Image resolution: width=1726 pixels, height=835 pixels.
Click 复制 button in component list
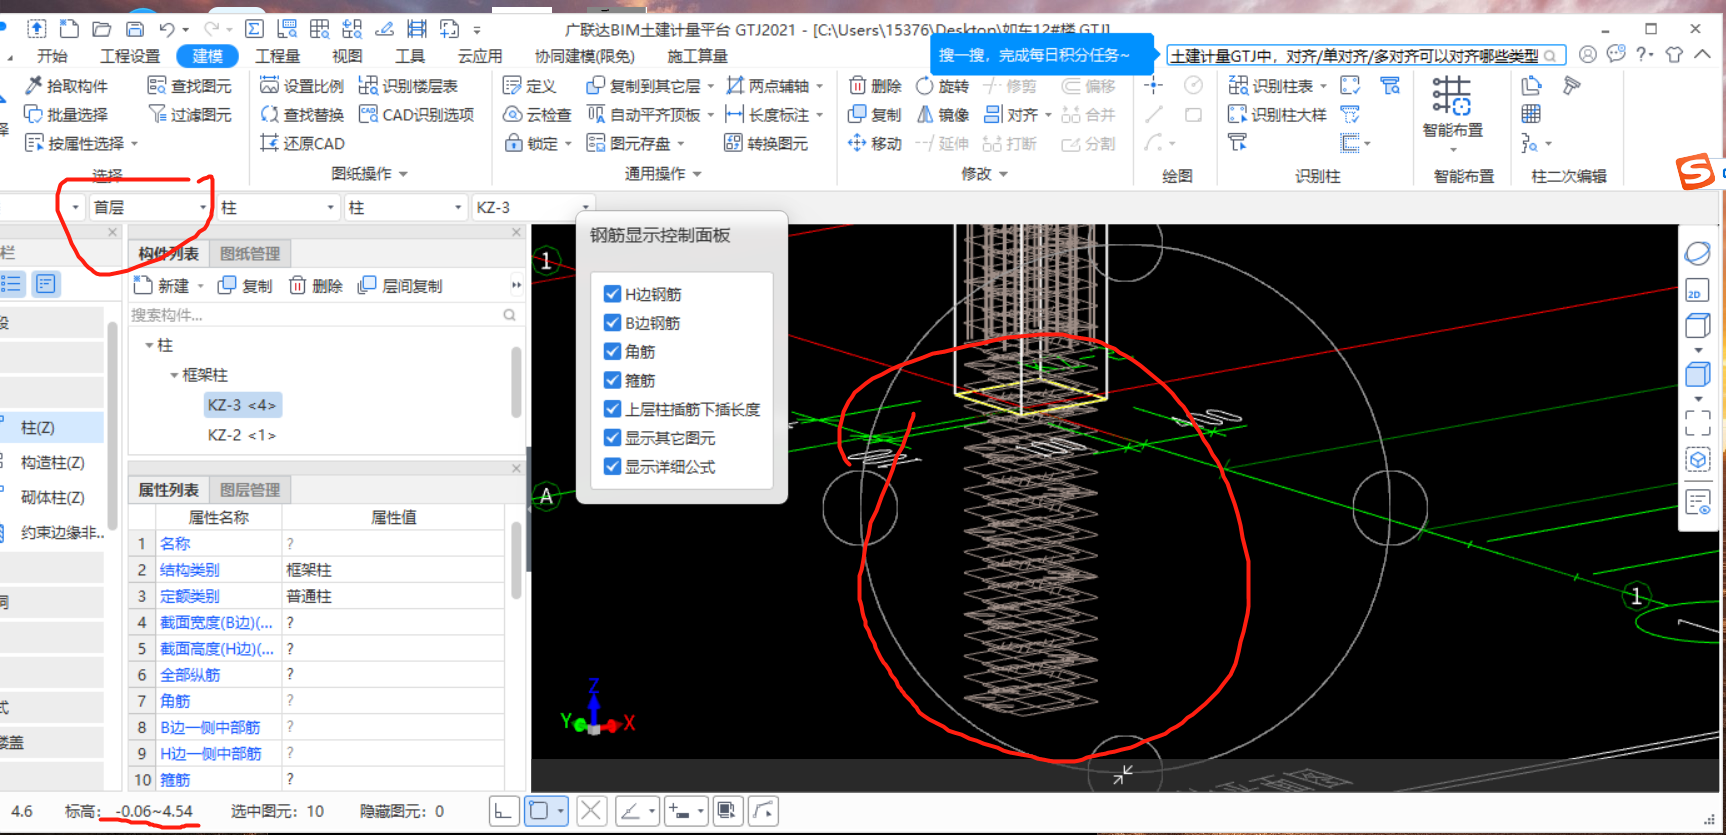click(245, 286)
